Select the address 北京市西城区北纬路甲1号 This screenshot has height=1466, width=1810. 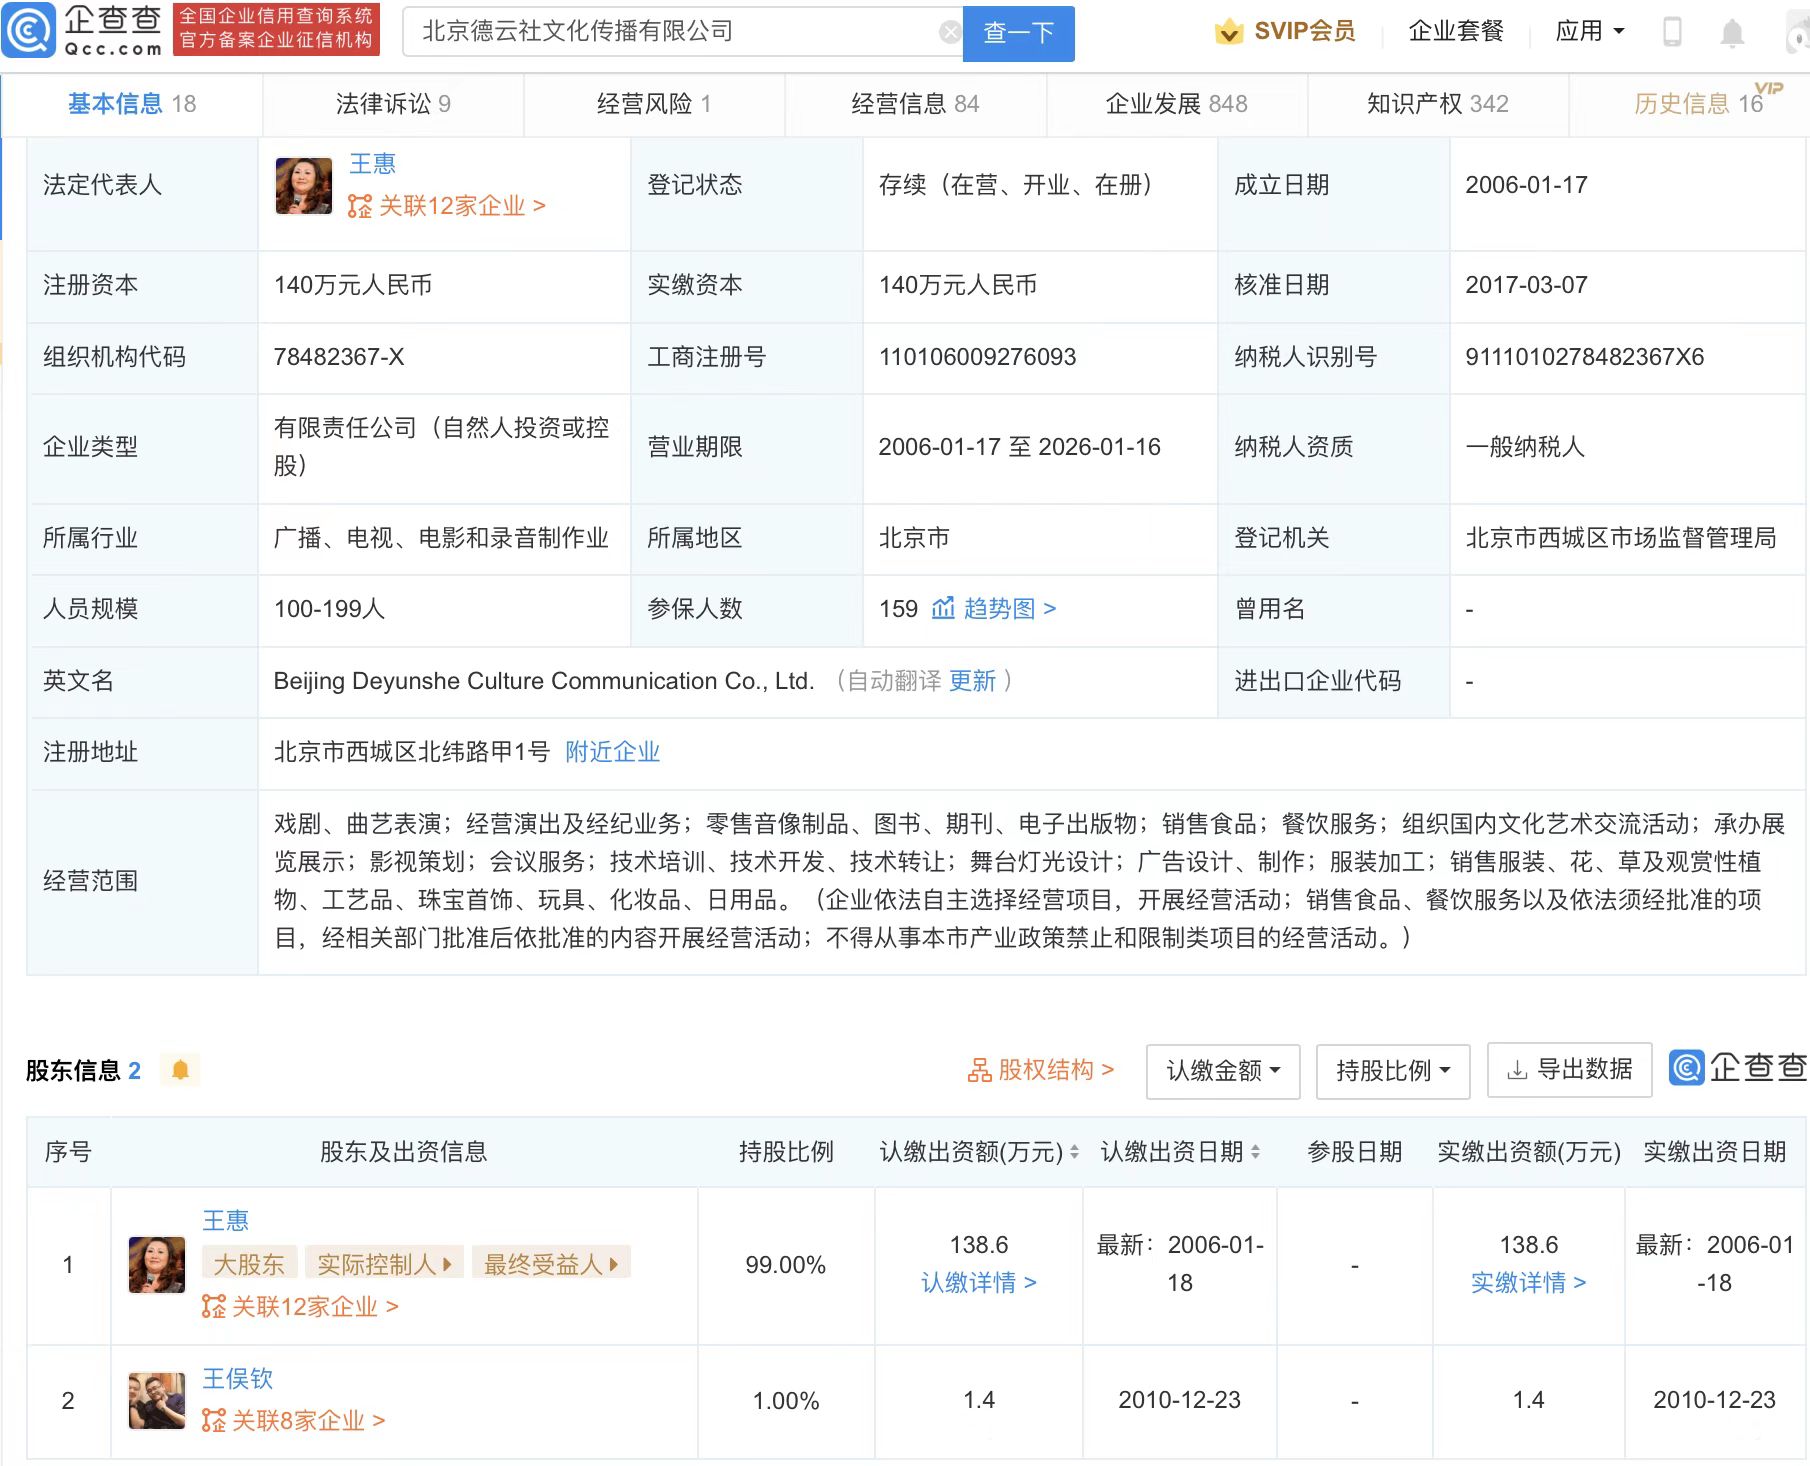(x=411, y=752)
